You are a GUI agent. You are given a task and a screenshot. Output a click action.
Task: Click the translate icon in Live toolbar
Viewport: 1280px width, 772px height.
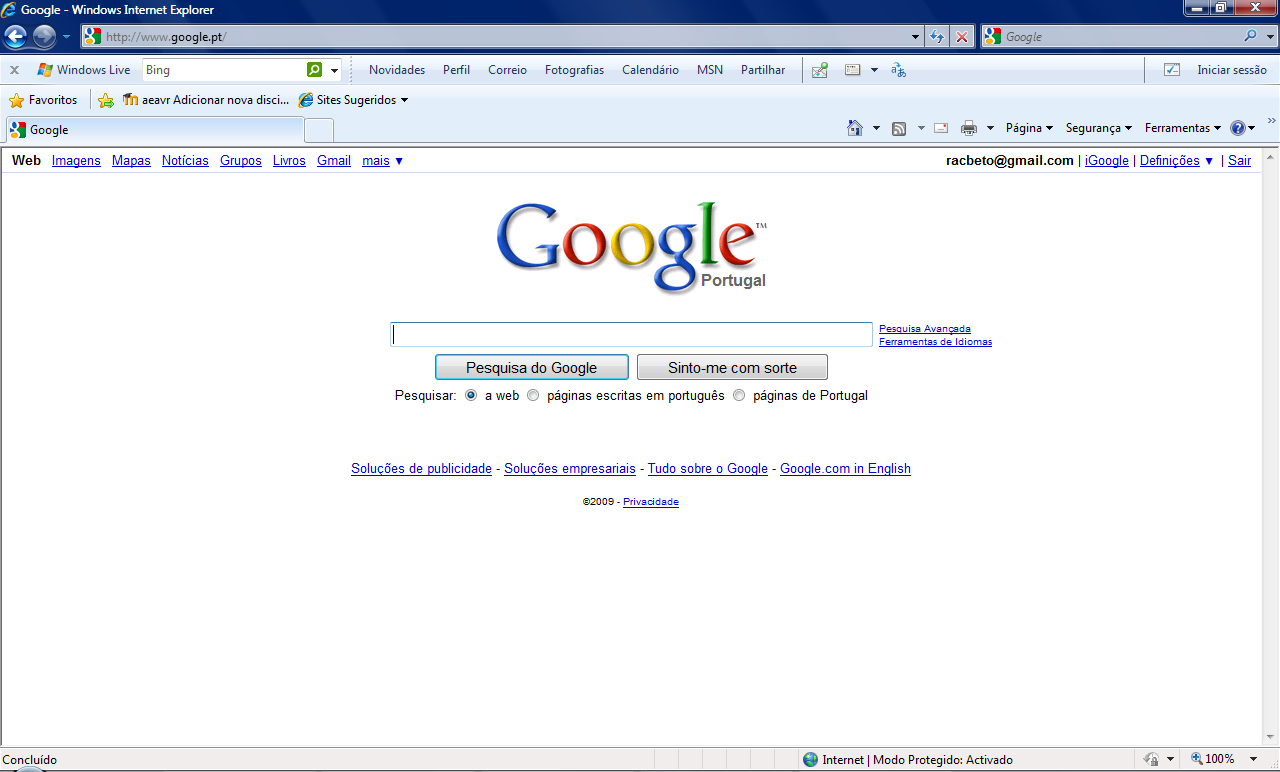pyautogui.click(x=898, y=70)
